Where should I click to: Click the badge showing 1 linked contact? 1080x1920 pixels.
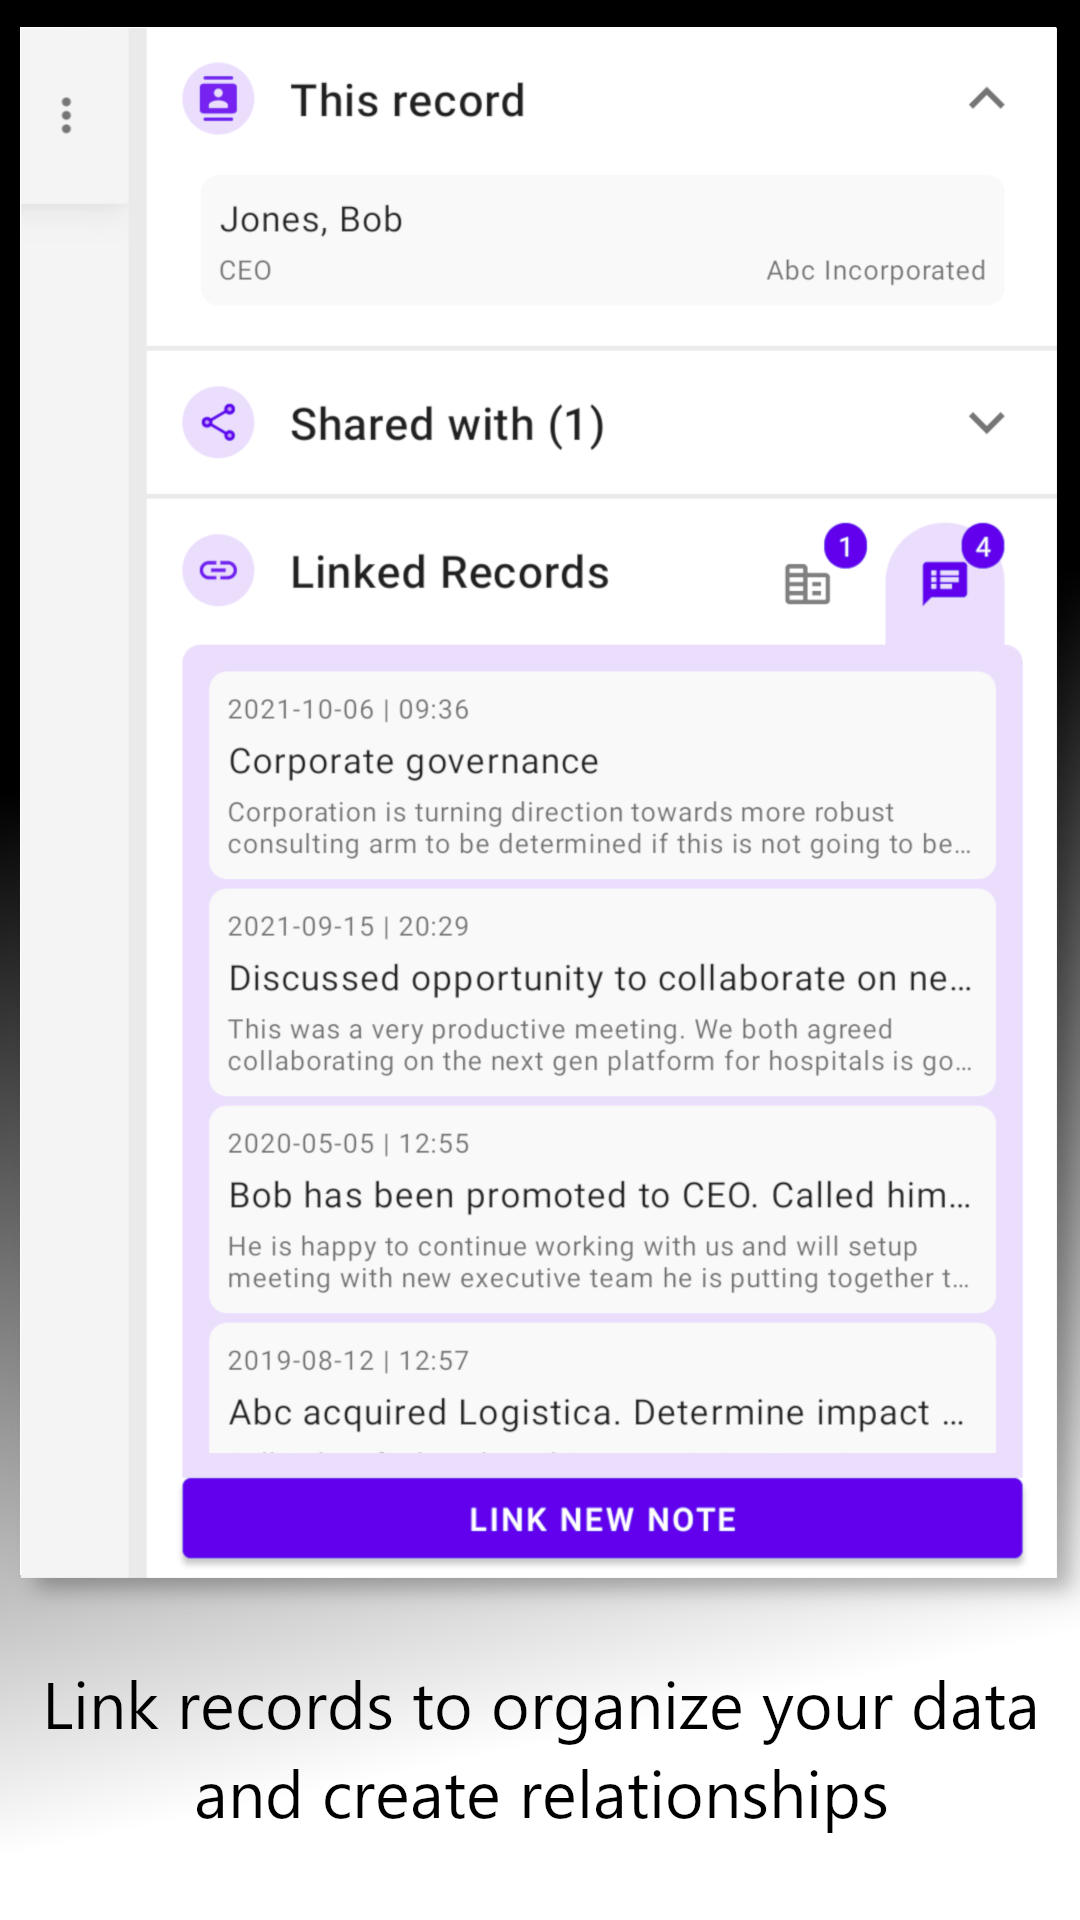pyautogui.click(x=845, y=547)
